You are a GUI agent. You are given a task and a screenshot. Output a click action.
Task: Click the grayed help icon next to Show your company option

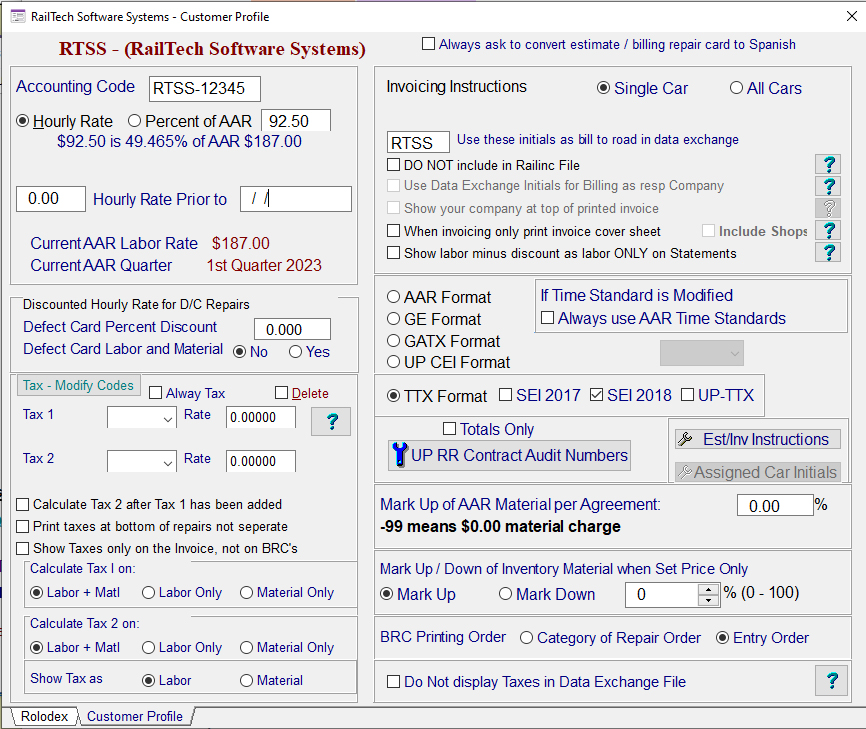[x=827, y=208]
